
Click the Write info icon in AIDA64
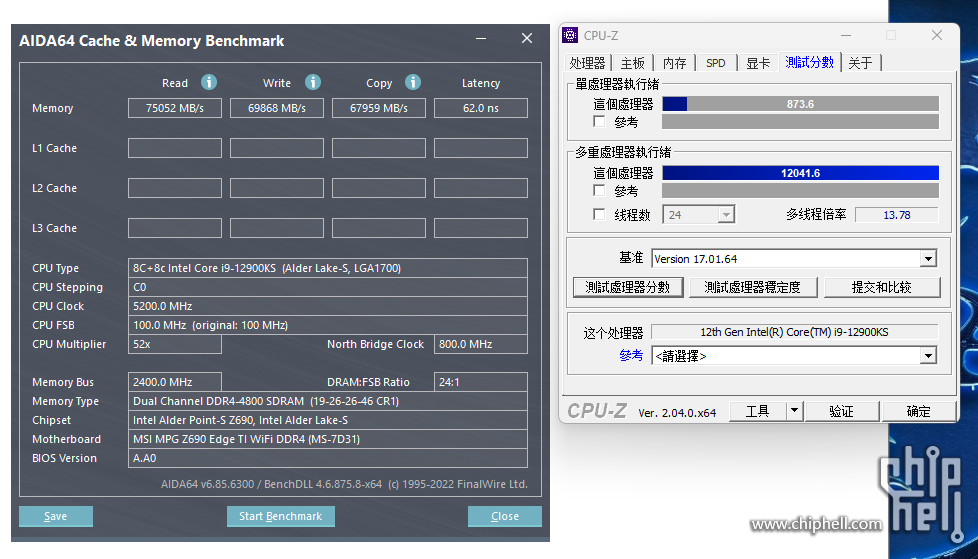pos(313,82)
